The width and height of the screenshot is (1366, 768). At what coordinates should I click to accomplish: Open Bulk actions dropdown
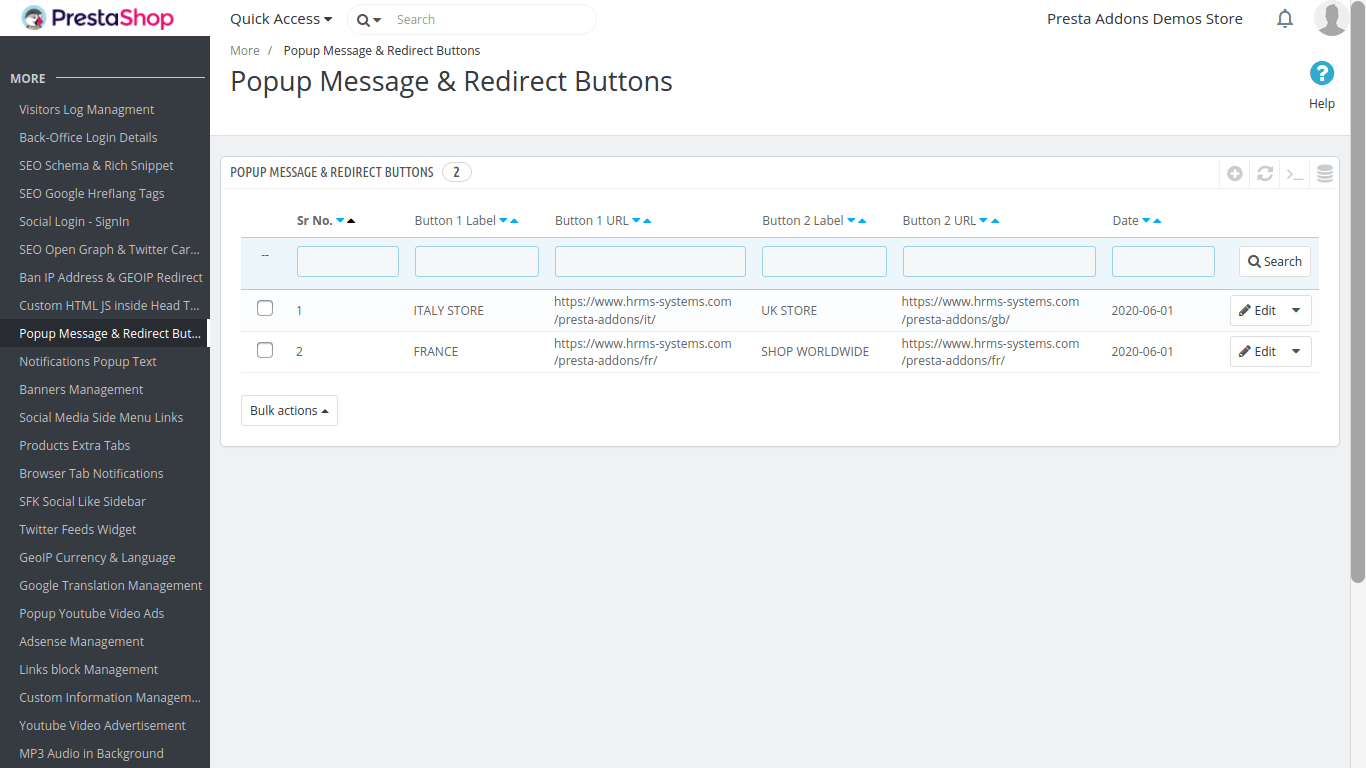(x=289, y=411)
